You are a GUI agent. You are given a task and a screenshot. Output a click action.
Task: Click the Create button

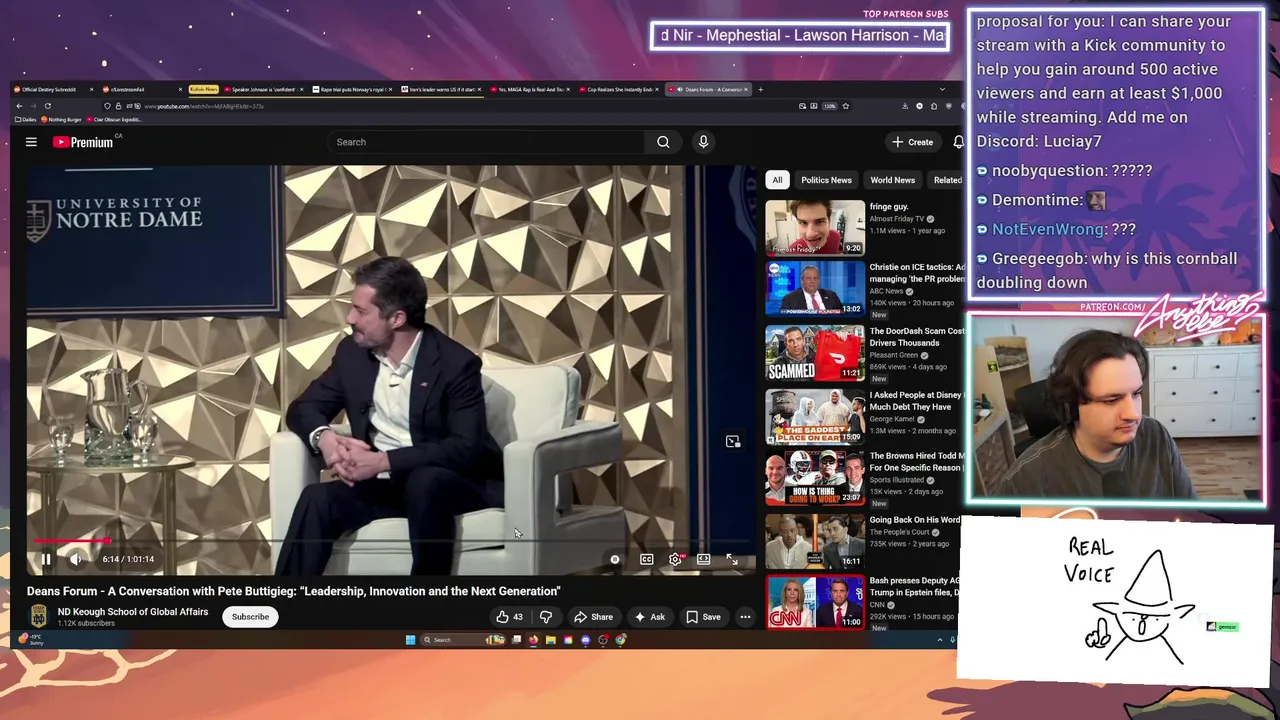click(x=913, y=142)
